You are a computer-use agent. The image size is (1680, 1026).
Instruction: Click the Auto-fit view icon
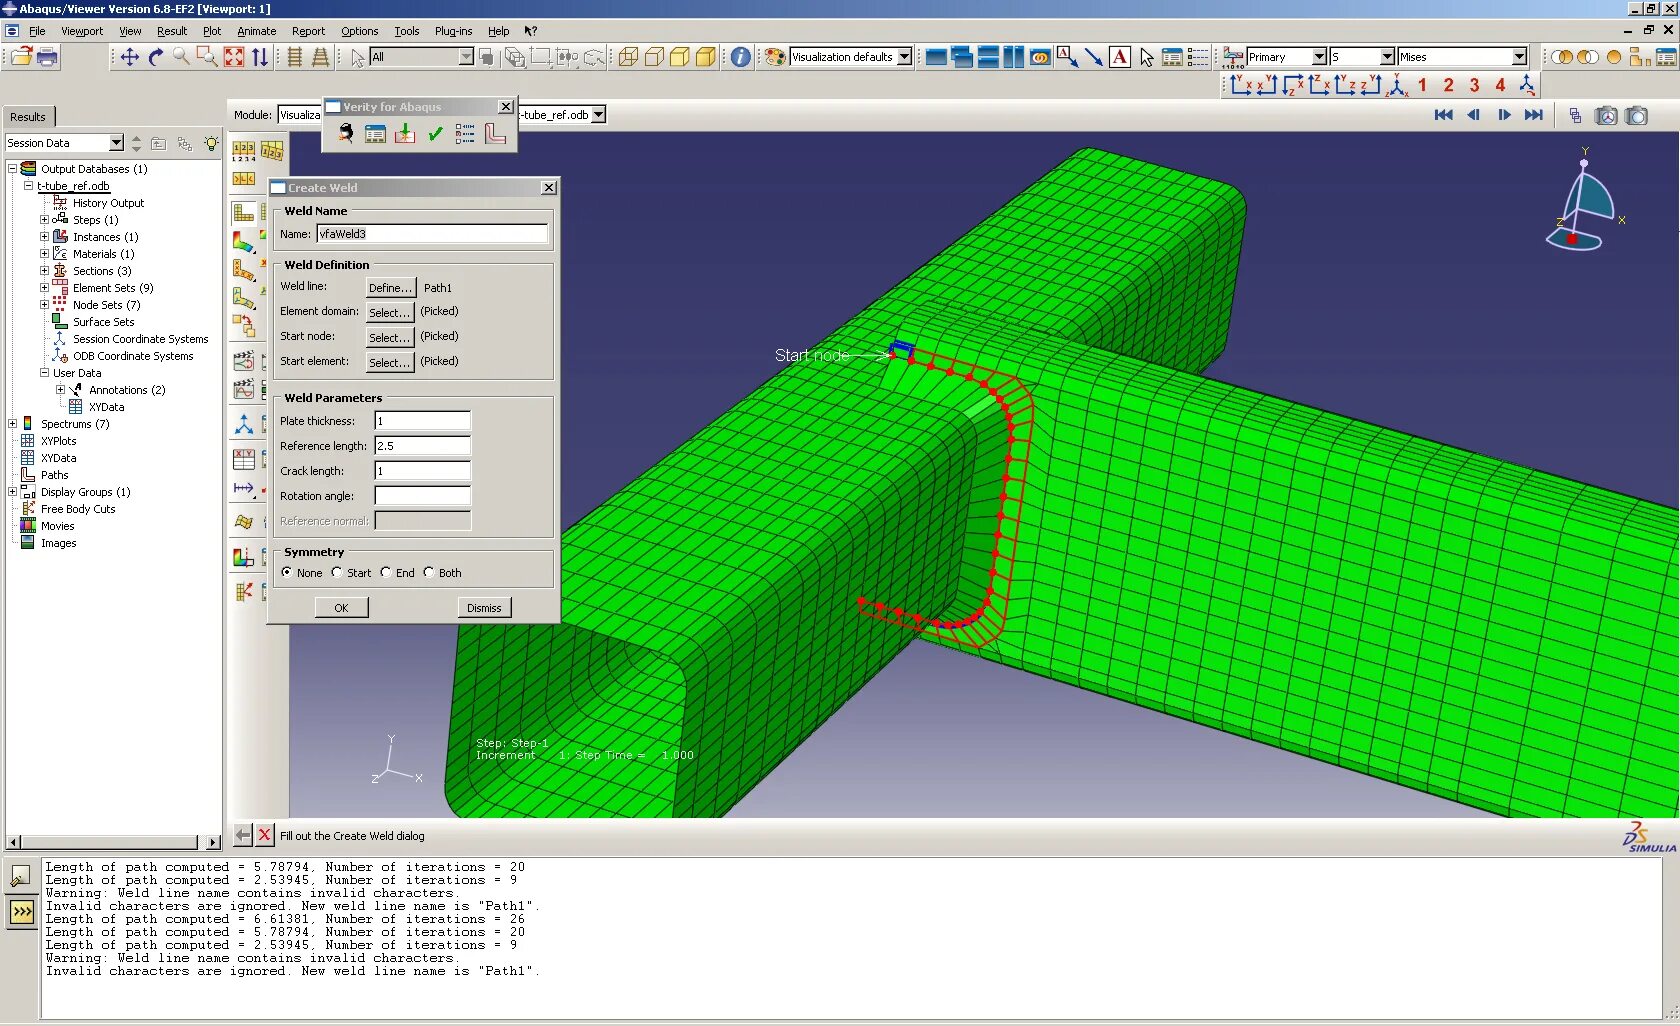[x=233, y=57]
